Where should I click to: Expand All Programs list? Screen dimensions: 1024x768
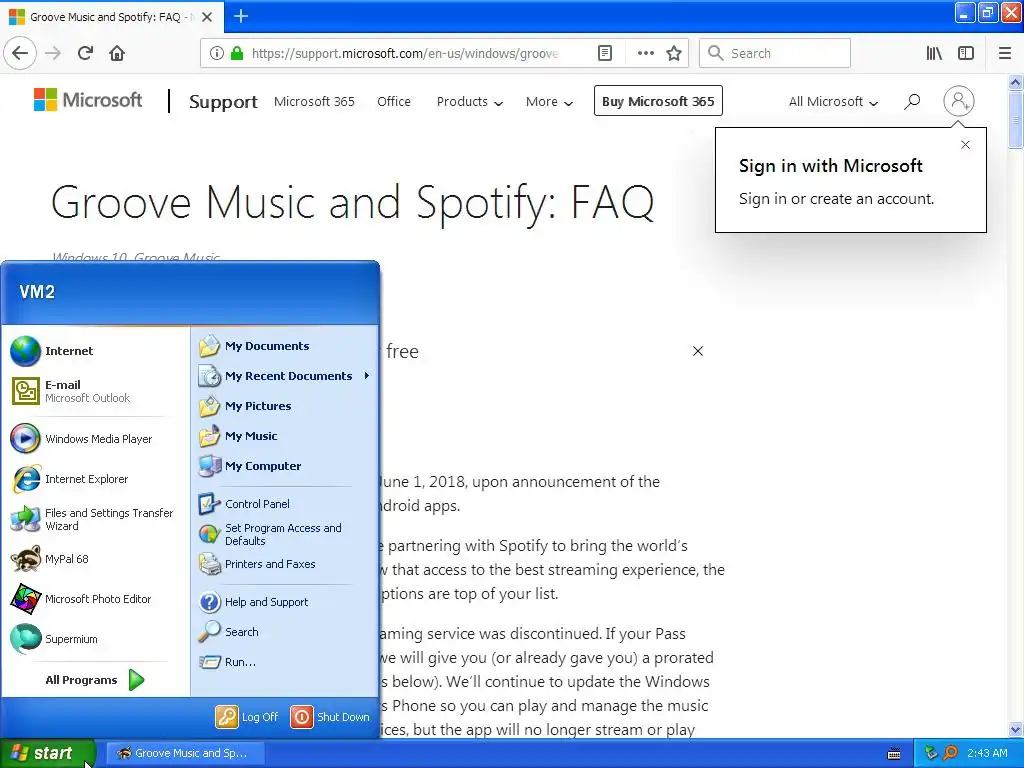click(95, 680)
